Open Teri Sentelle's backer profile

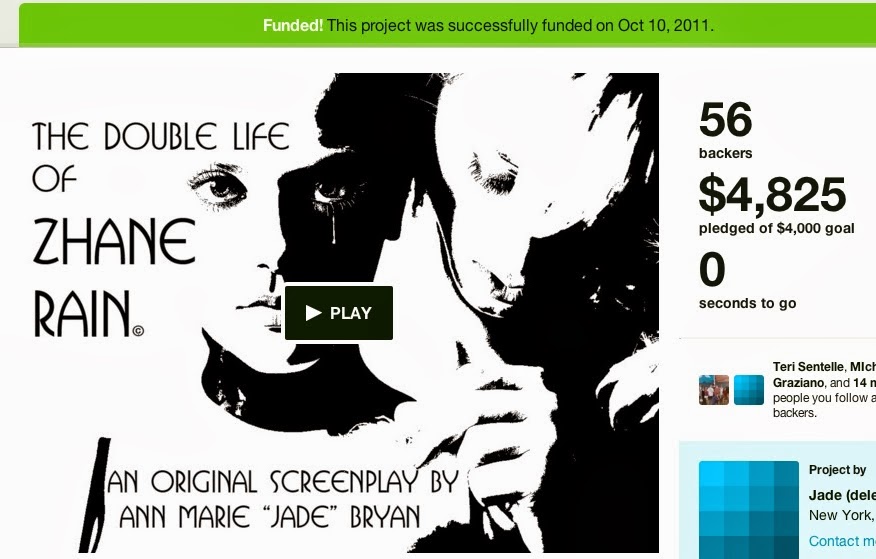click(x=808, y=367)
